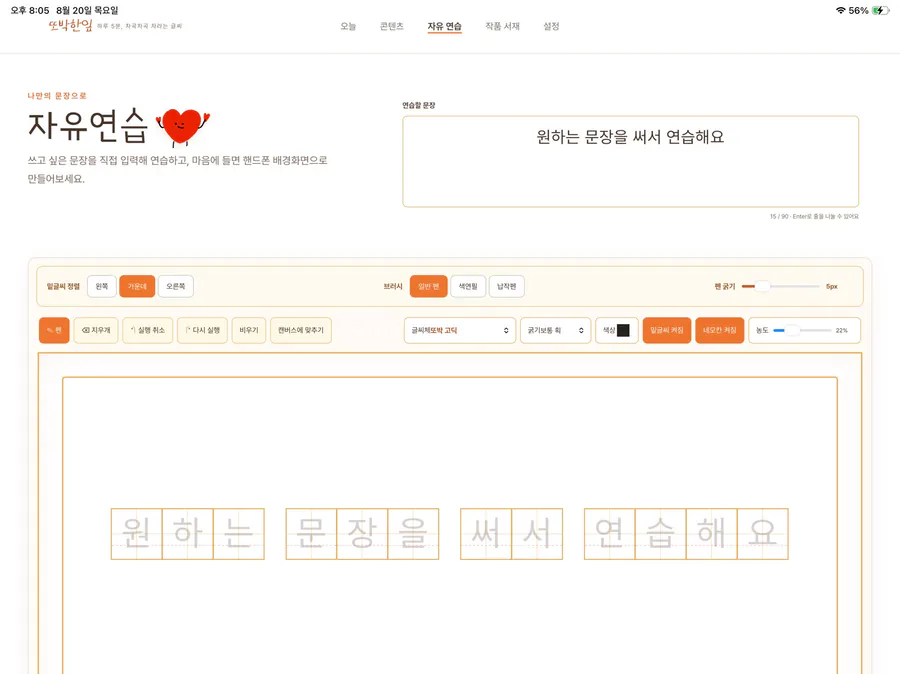Tap the 해 practice cell
The width and height of the screenshot is (900, 674).
(712, 533)
